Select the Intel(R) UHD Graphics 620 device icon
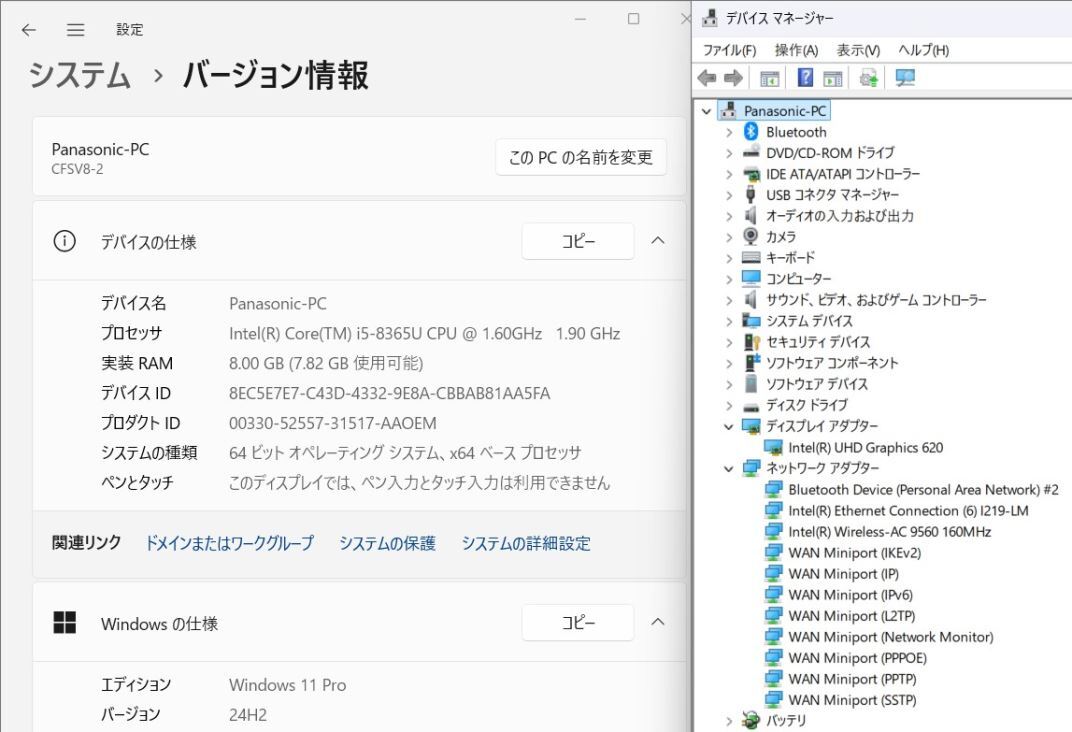The height and width of the screenshot is (732, 1072). click(772, 447)
